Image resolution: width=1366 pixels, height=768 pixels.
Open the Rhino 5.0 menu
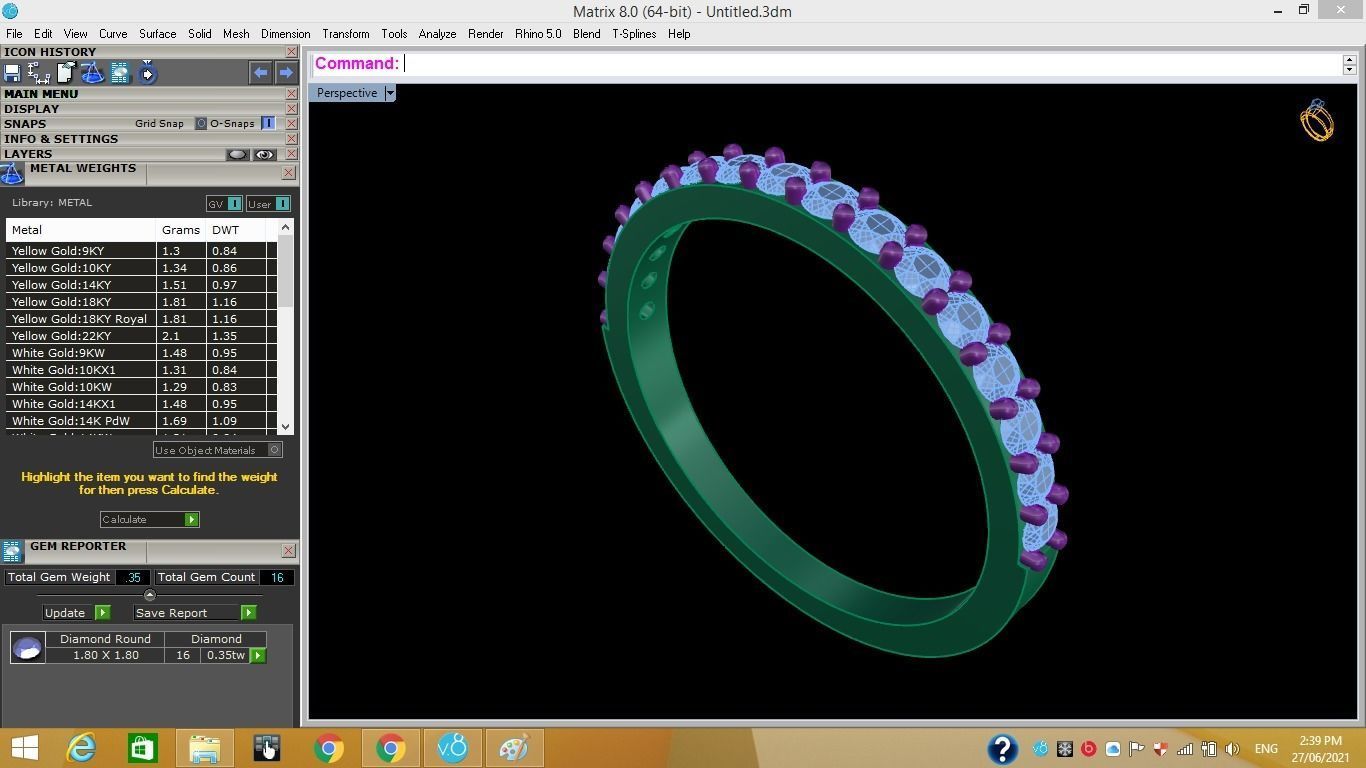click(x=538, y=34)
